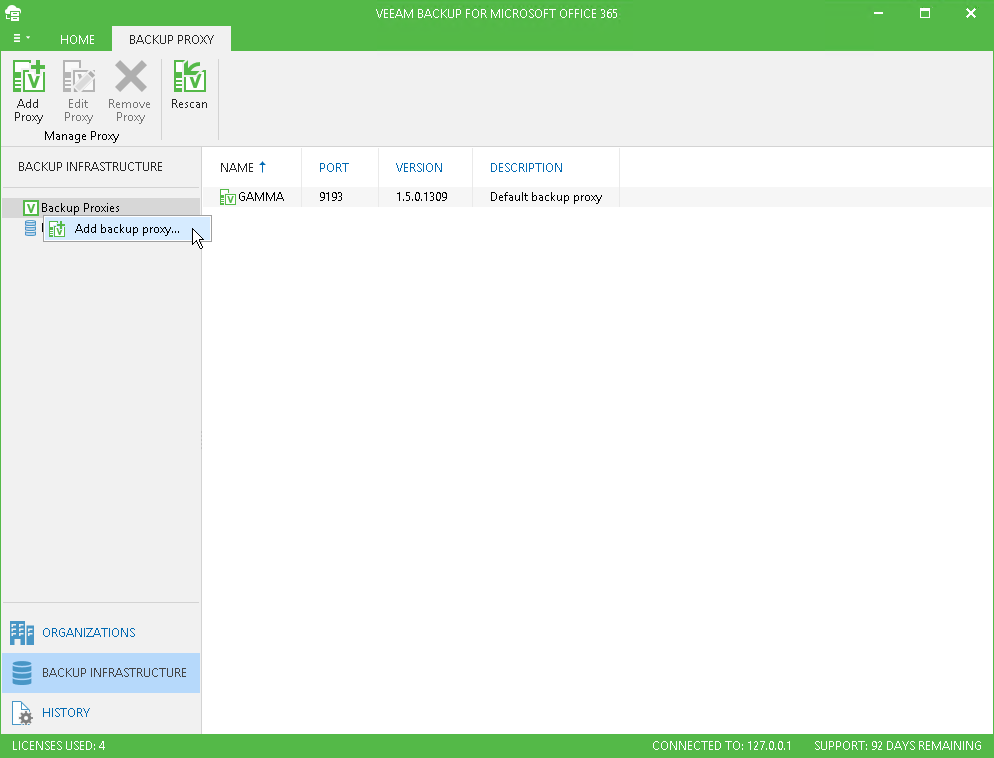Maximize the Veeam window

(x=925, y=13)
